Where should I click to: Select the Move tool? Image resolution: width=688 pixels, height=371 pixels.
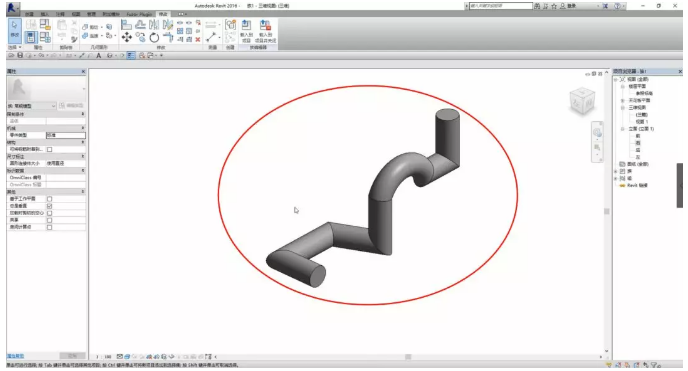coord(126,37)
